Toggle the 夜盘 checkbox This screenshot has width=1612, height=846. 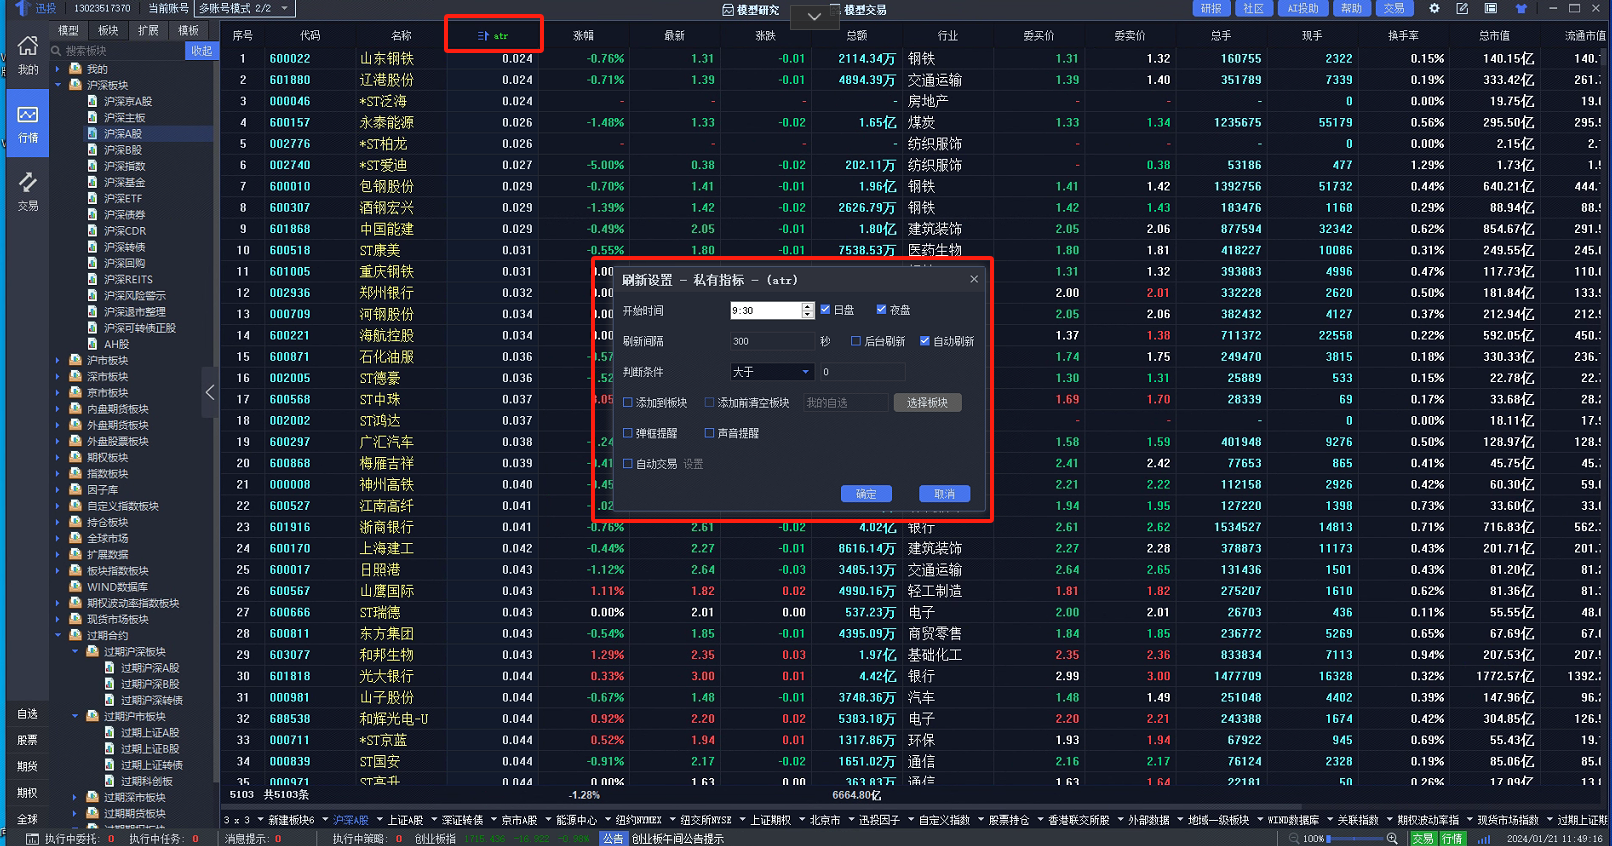[881, 310]
